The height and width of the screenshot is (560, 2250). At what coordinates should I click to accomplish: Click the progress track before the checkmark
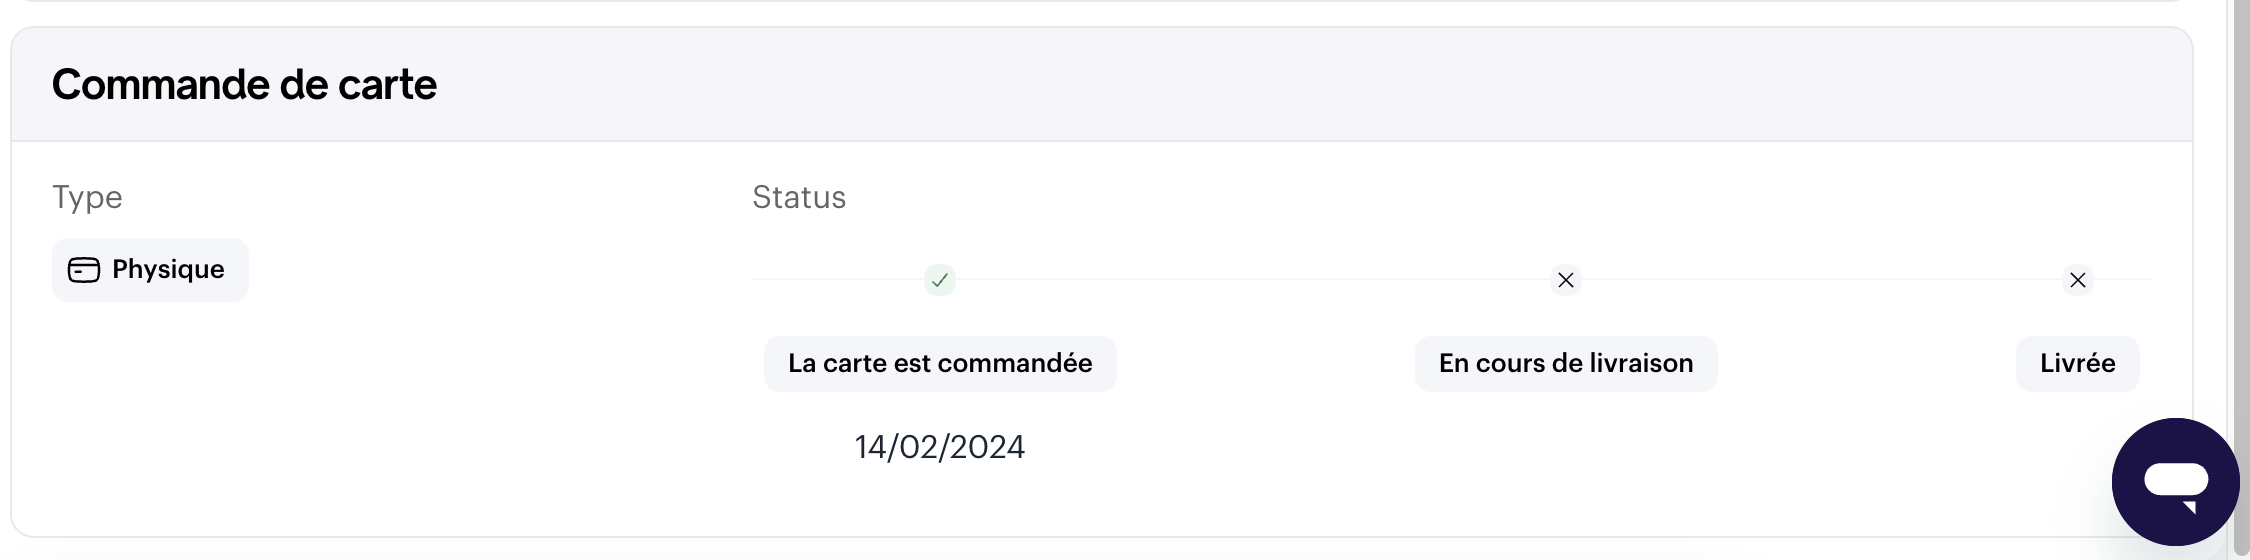pyautogui.click(x=837, y=279)
